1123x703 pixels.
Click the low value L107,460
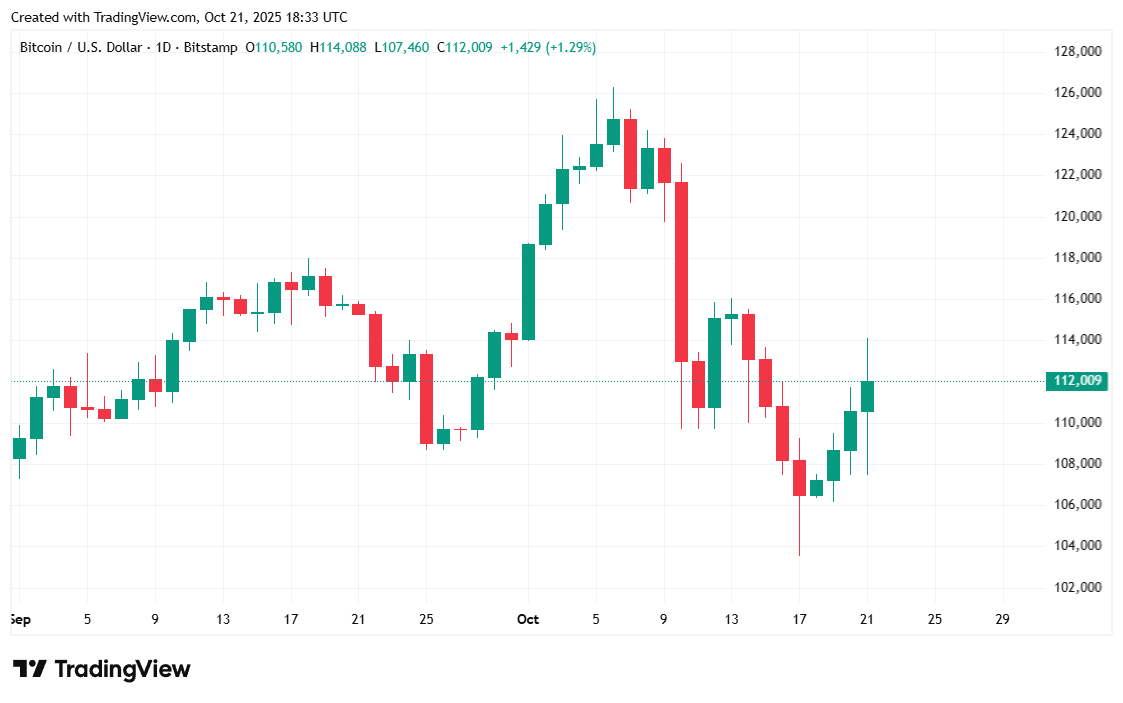[x=401, y=47]
